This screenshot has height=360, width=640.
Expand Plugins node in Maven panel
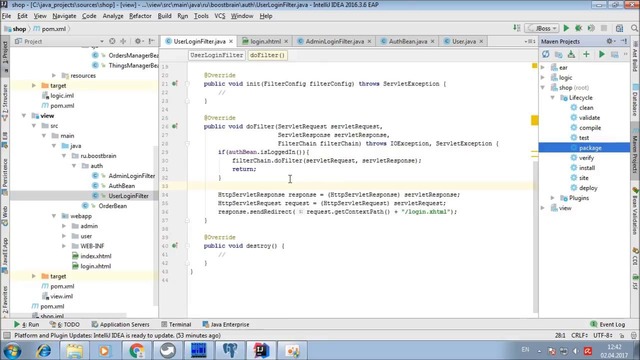pos(553,198)
